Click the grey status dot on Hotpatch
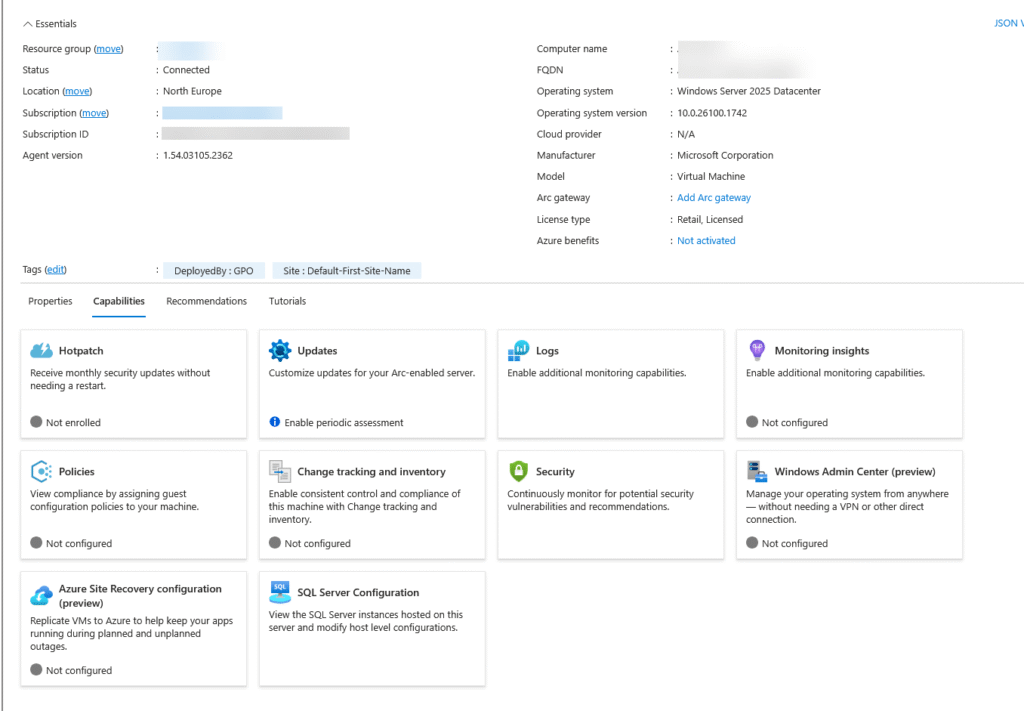The height and width of the screenshot is (711, 1024). (36, 422)
